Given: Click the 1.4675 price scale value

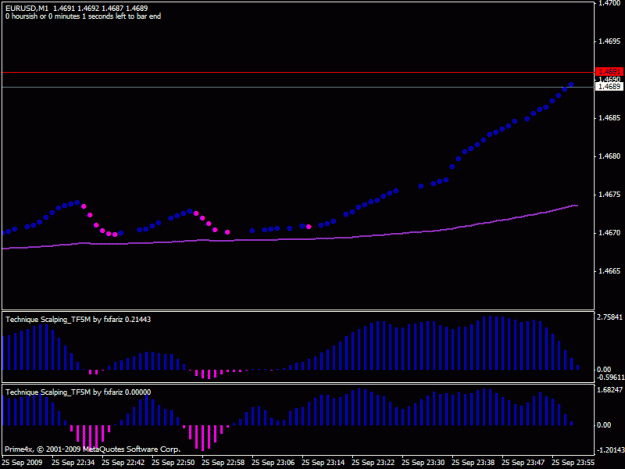Looking at the screenshot, I should [609, 194].
